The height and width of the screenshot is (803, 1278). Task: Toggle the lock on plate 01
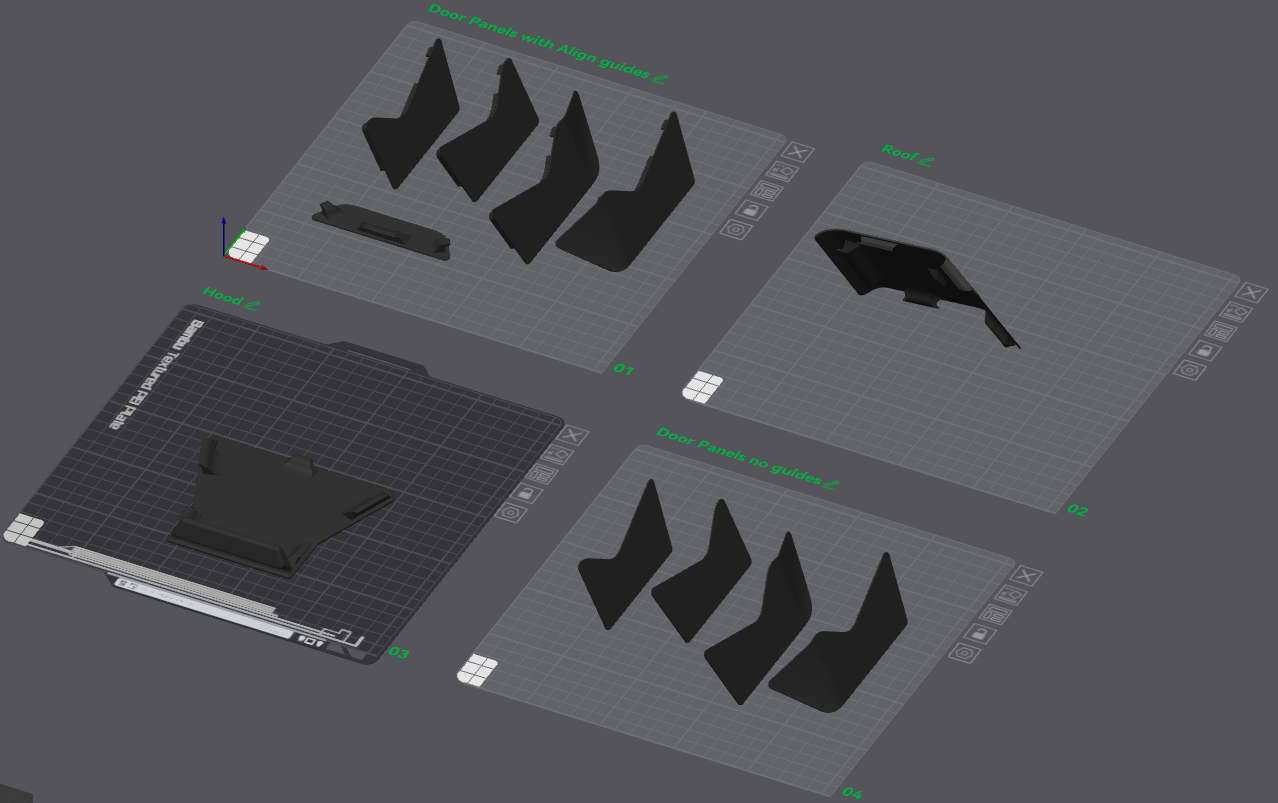[x=750, y=209]
